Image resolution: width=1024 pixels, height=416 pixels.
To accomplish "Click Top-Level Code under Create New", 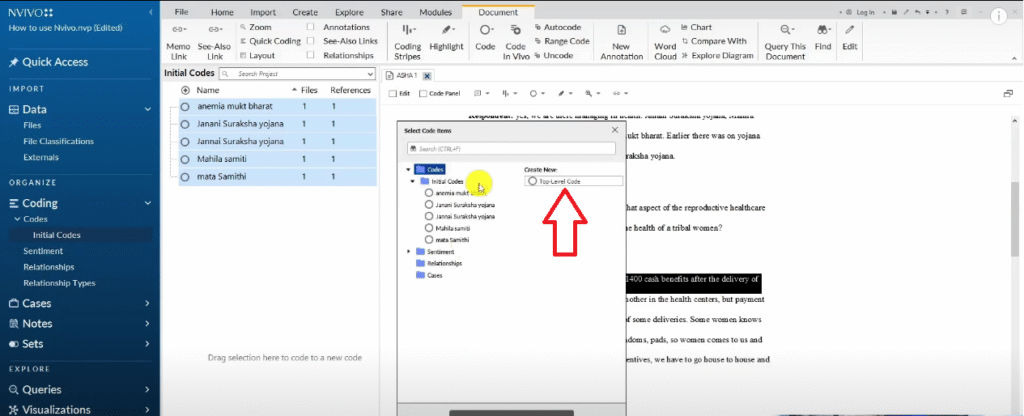I will coord(573,181).
